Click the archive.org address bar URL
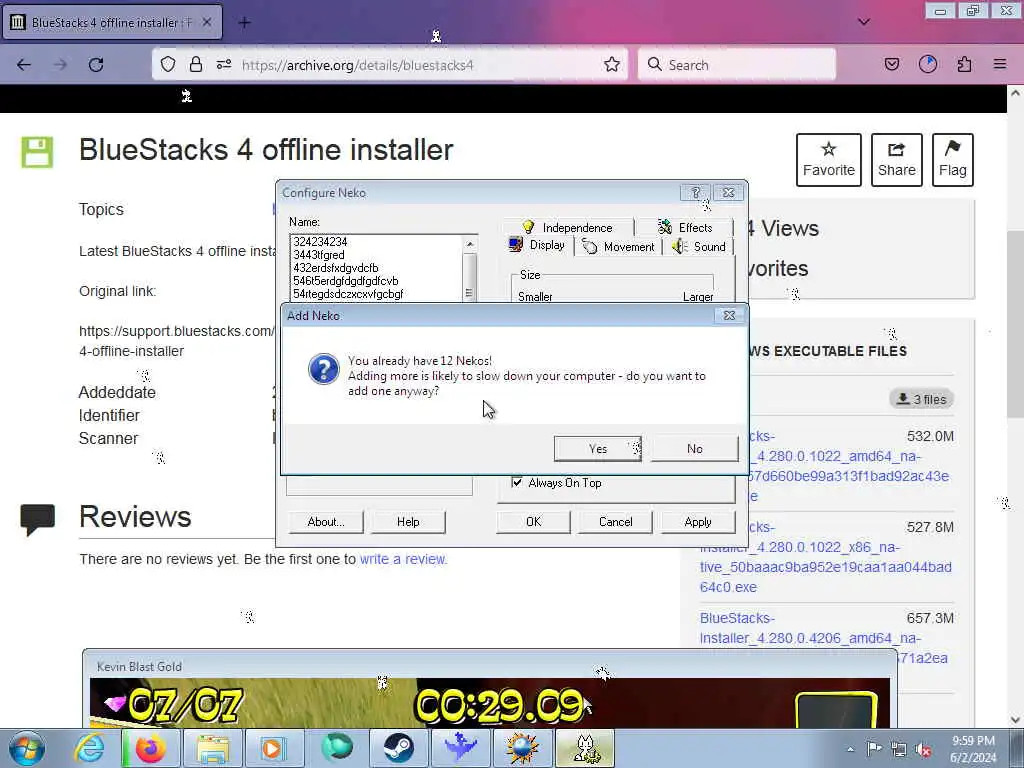1024x768 pixels. point(357,65)
